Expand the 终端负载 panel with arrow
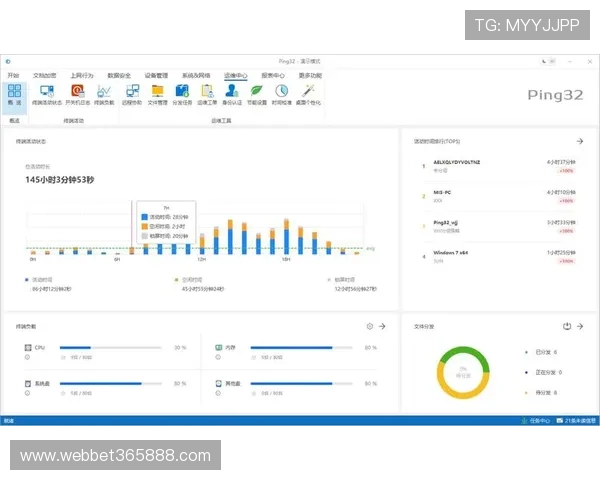600x480 pixels. click(x=382, y=326)
